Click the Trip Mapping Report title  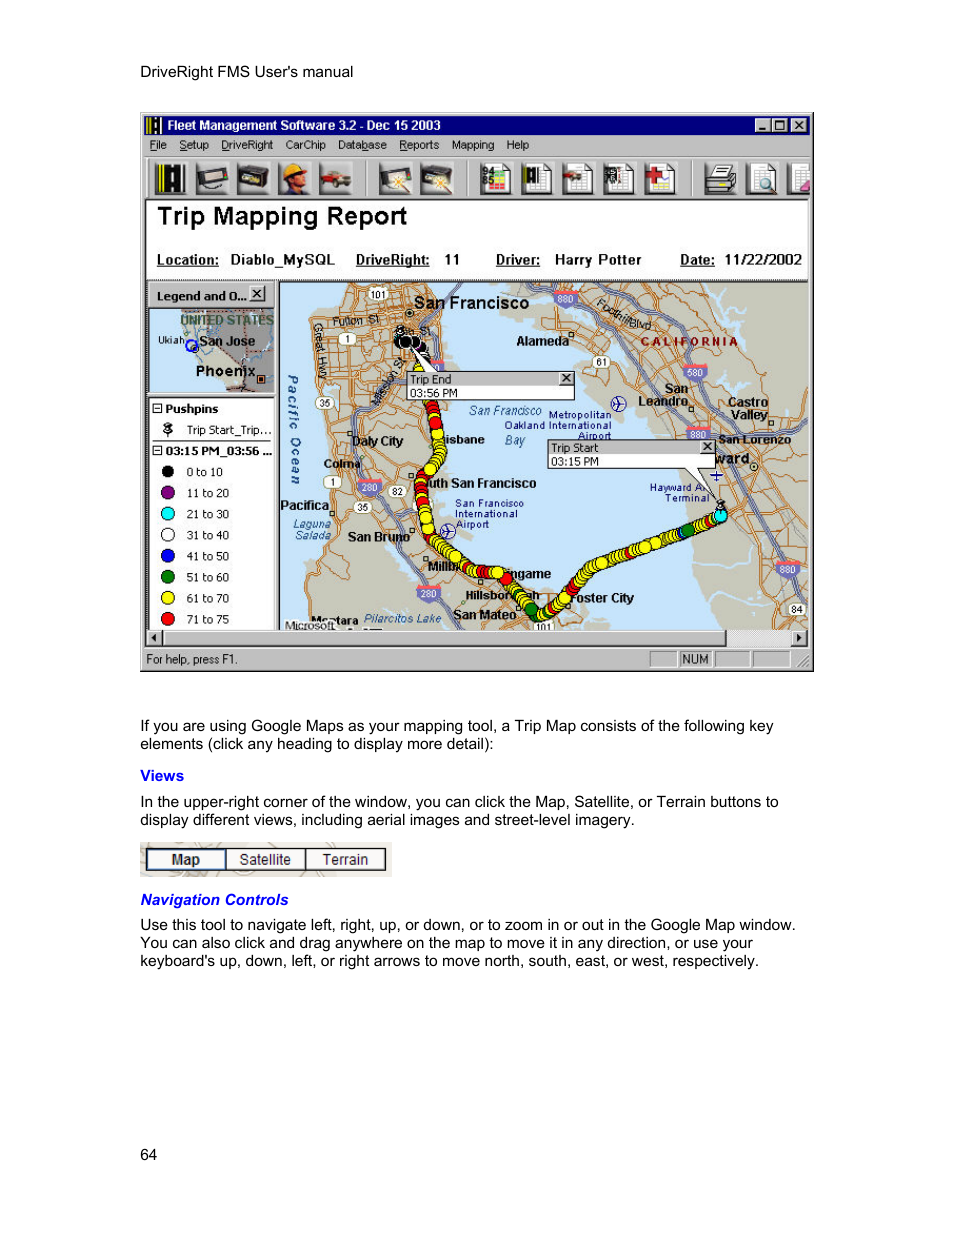(x=282, y=217)
